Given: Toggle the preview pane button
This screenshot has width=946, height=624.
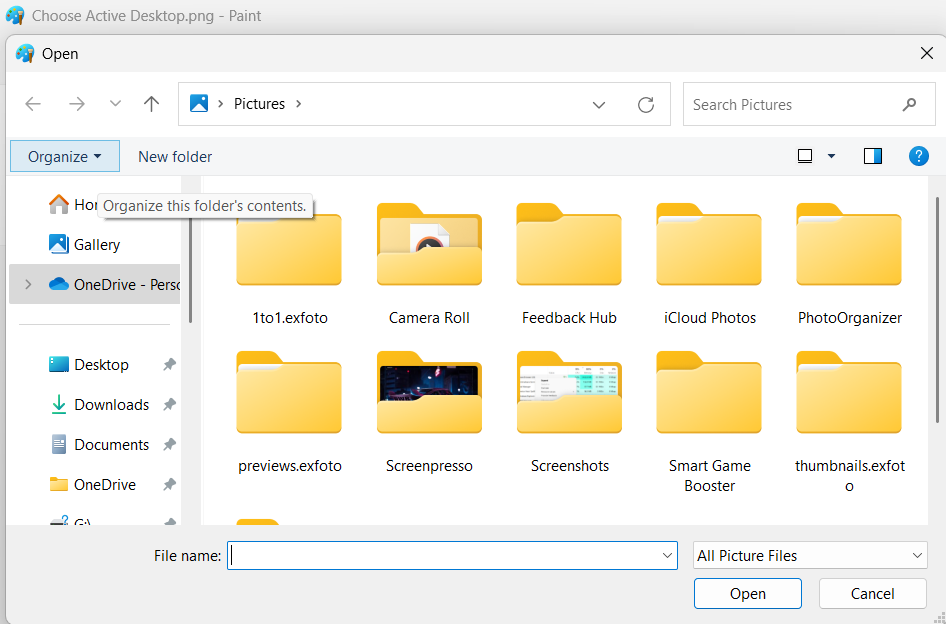Looking at the screenshot, I should pyautogui.click(x=872, y=156).
